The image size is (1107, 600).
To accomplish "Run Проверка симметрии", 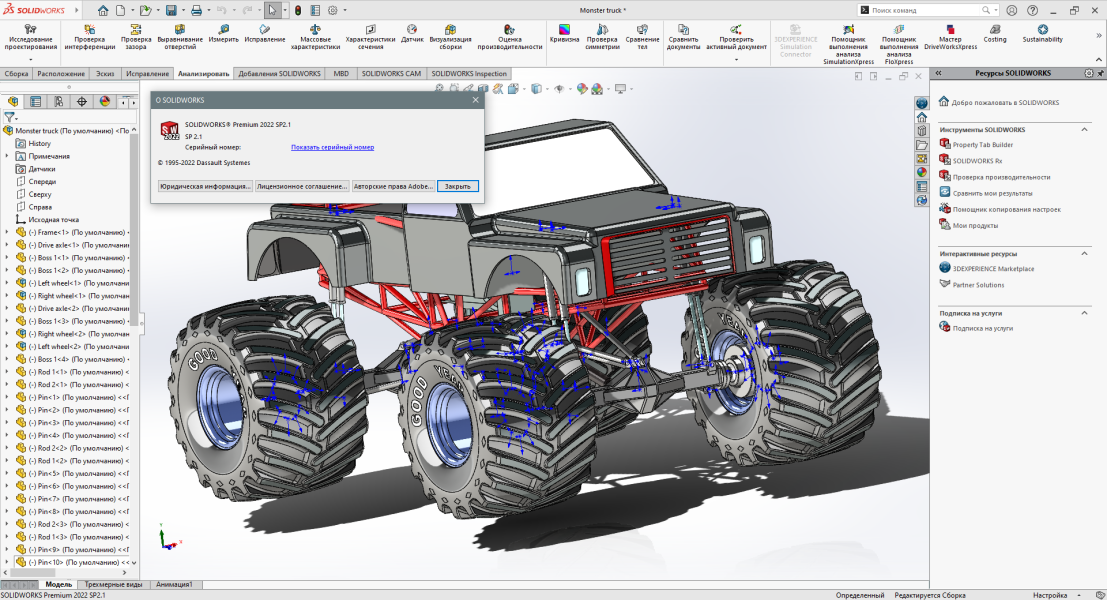I will [x=602, y=37].
